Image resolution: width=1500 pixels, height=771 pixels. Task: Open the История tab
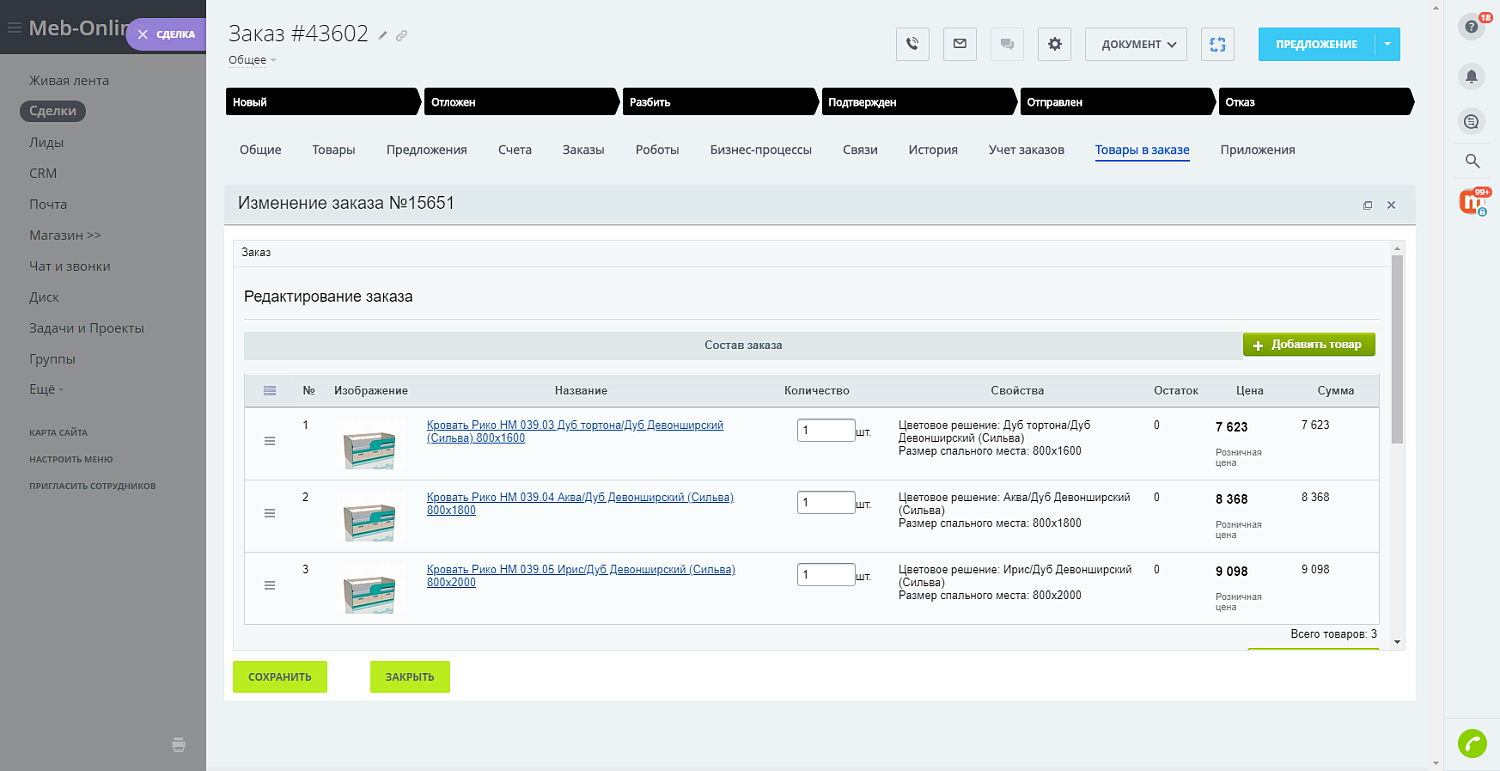click(x=932, y=149)
